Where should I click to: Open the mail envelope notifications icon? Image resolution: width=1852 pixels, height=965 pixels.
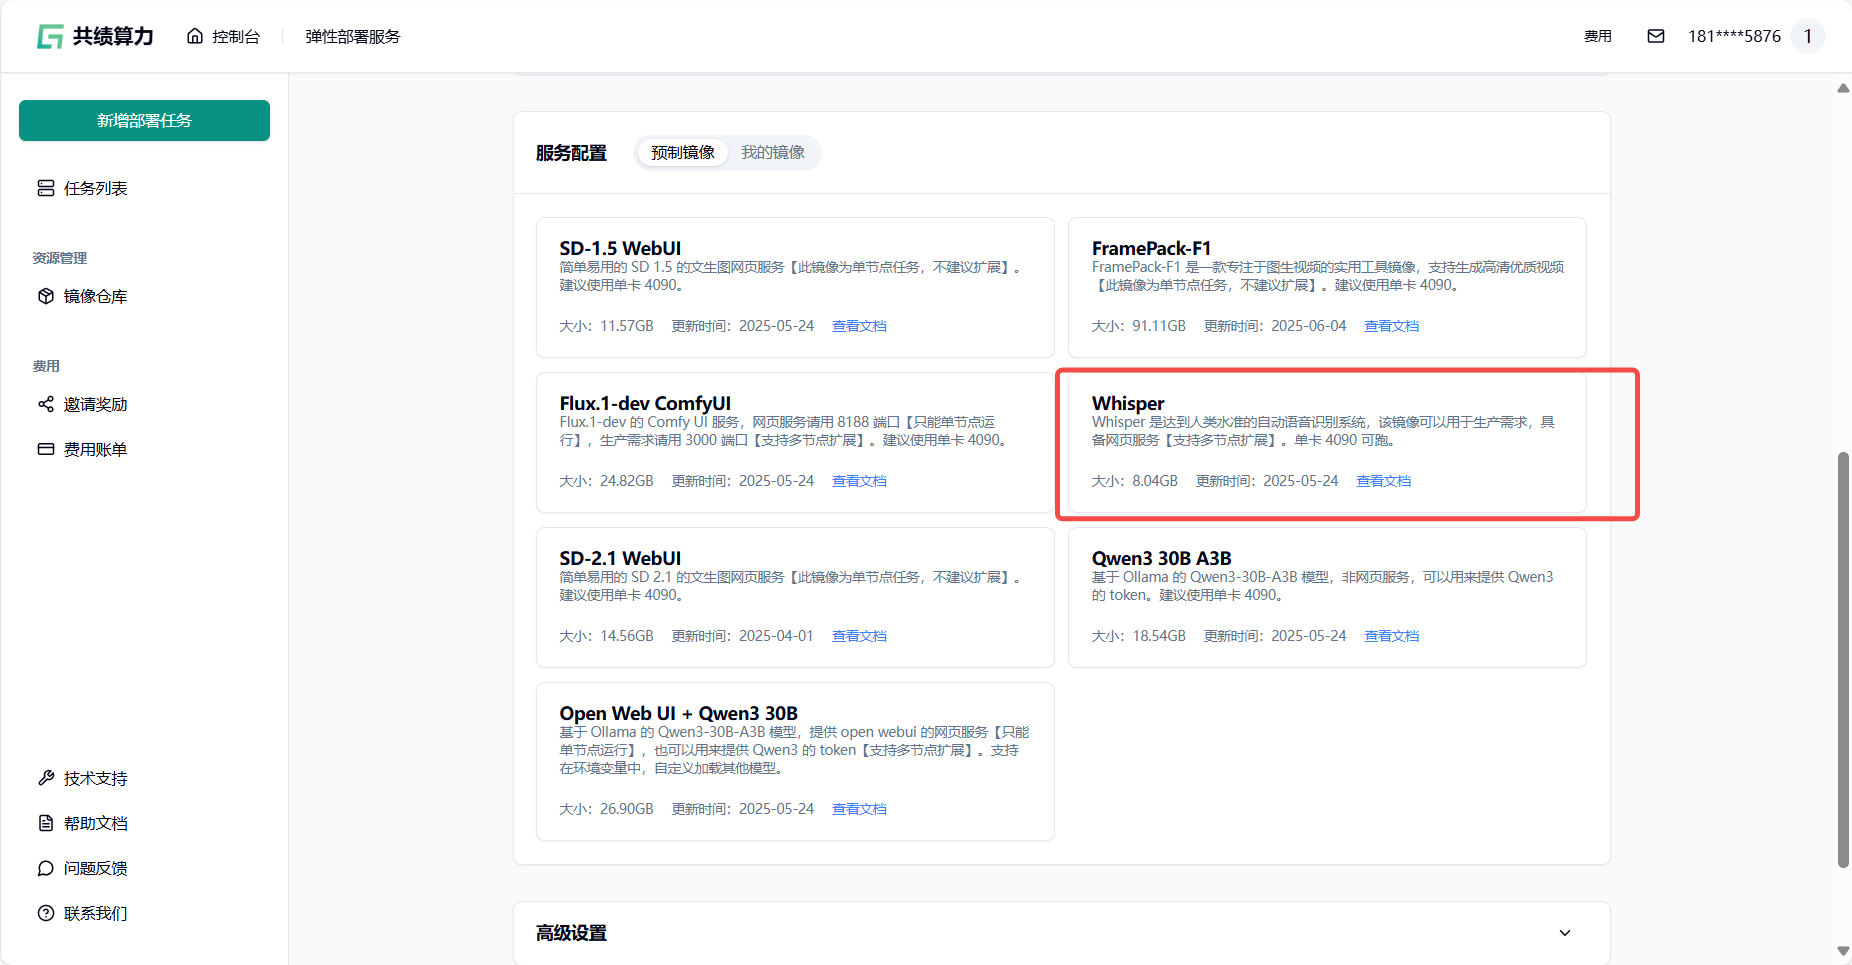(x=1656, y=37)
